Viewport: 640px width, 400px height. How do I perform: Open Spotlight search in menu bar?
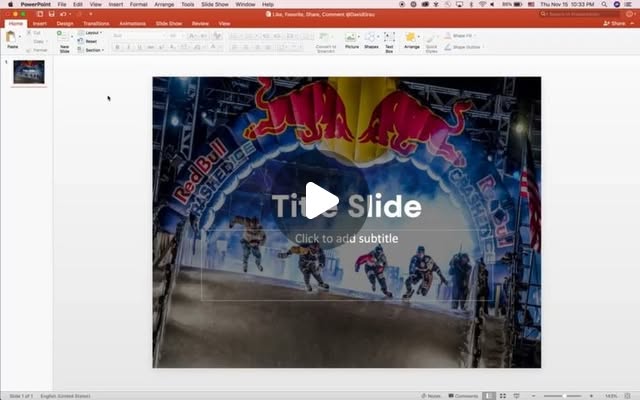[x=604, y=4]
